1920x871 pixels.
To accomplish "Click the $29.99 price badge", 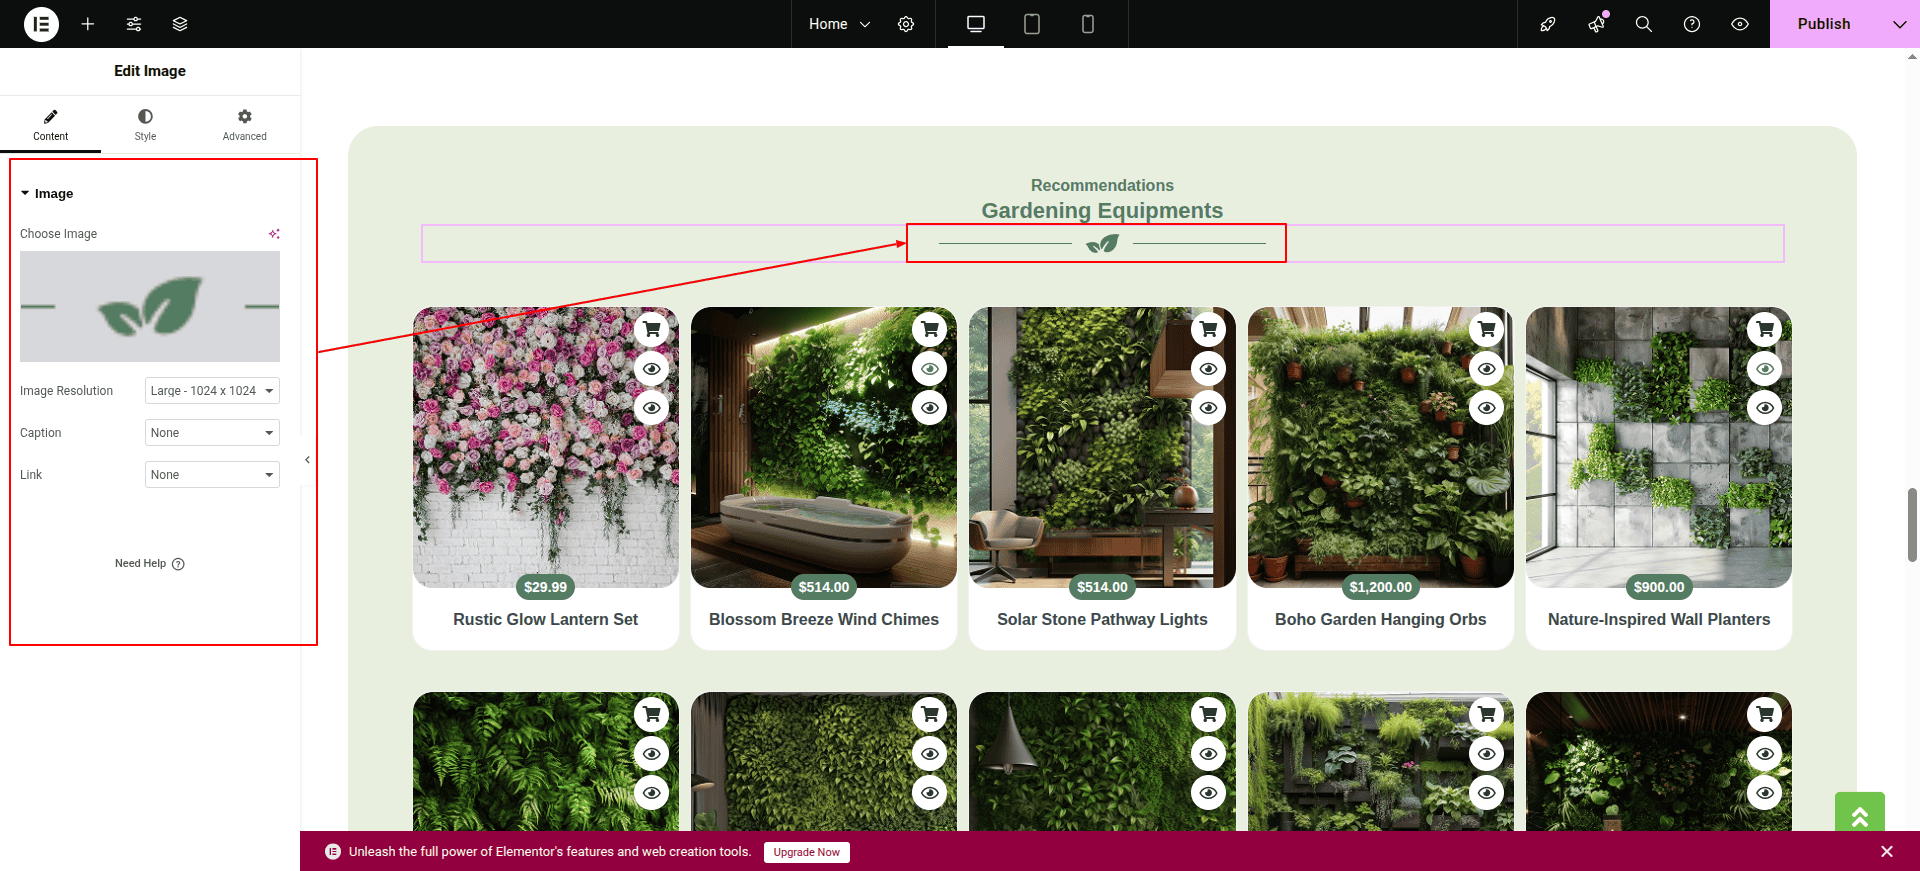I will point(546,587).
